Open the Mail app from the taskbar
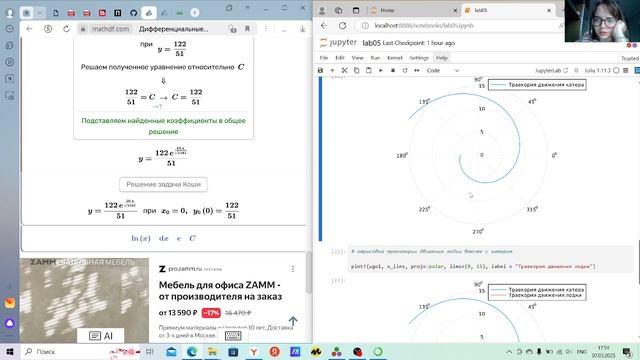Image resolution: width=640 pixels, height=360 pixels. 171,351
